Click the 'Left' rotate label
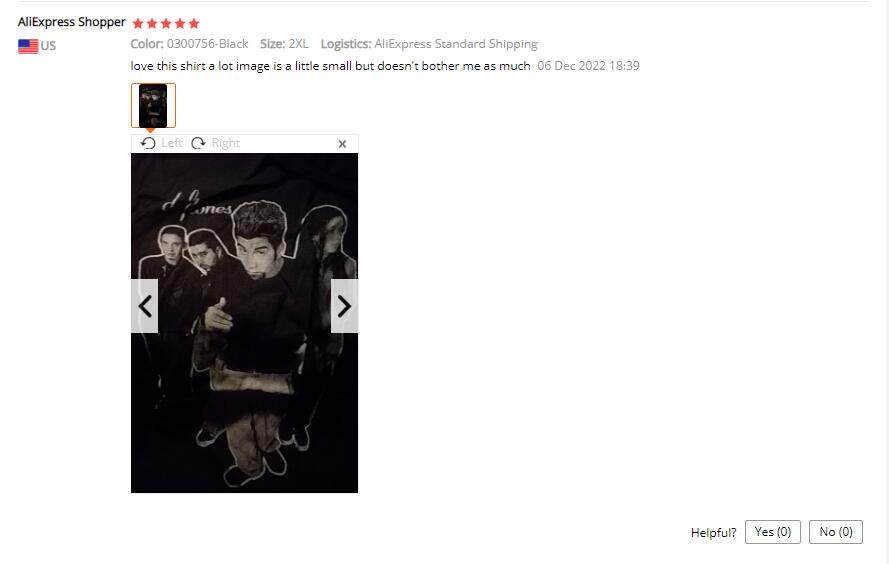The height and width of the screenshot is (564, 889). (172, 143)
